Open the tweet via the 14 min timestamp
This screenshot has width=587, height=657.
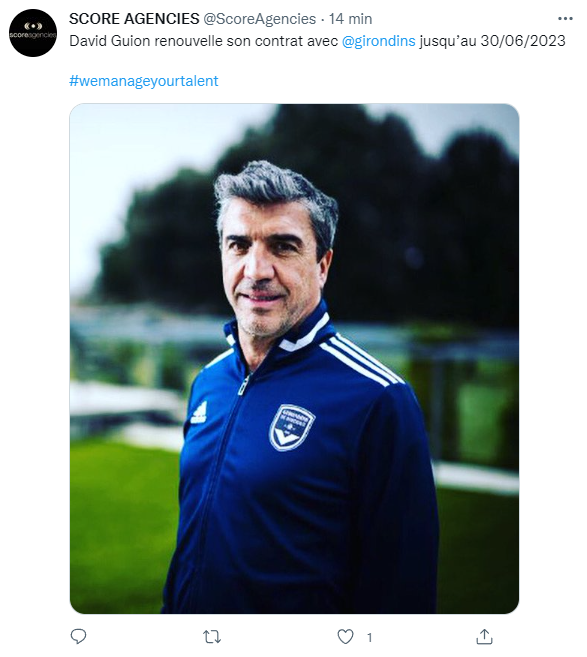(x=350, y=19)
